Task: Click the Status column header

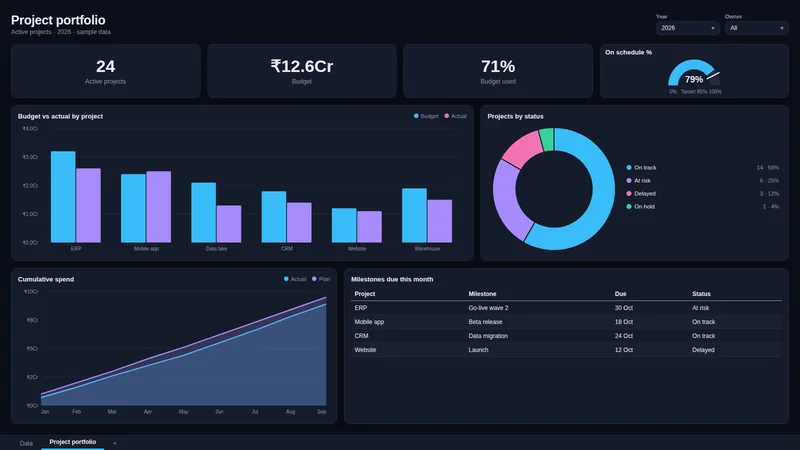Action: pyautogui.click(x=701, y=294)
